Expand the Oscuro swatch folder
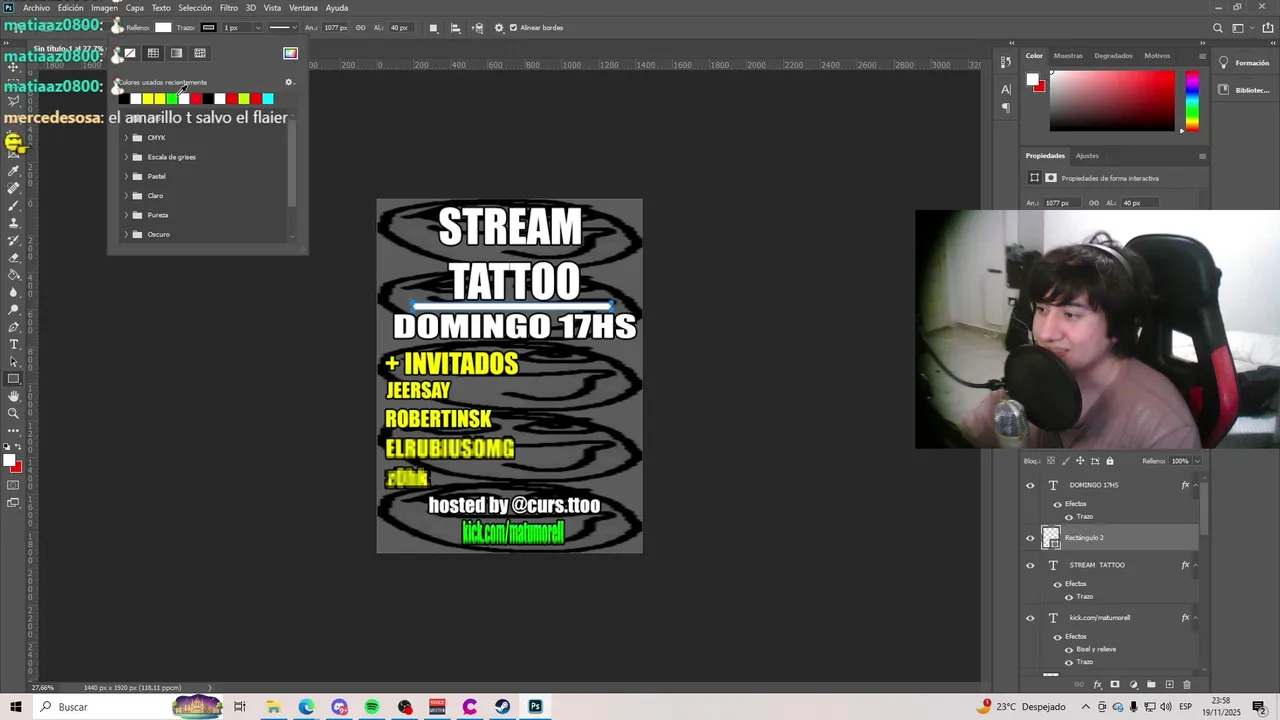Viewport: 1280px width, 720px height. (126, 234)
